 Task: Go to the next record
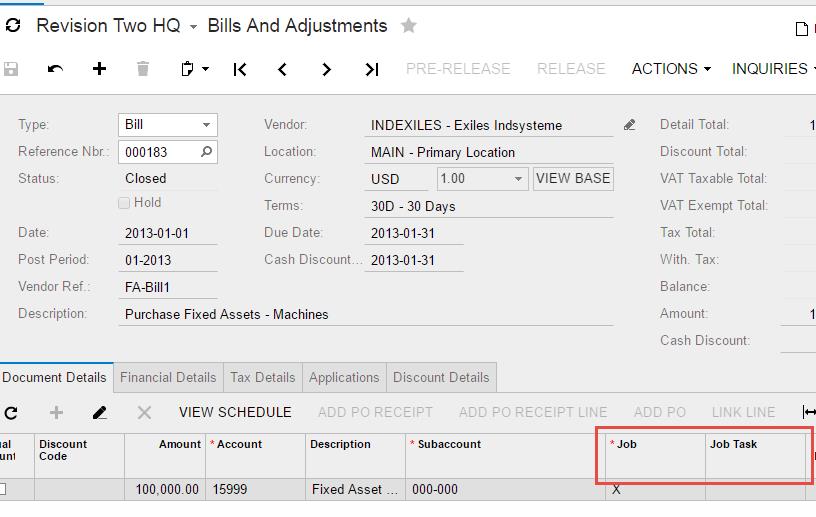326,69
